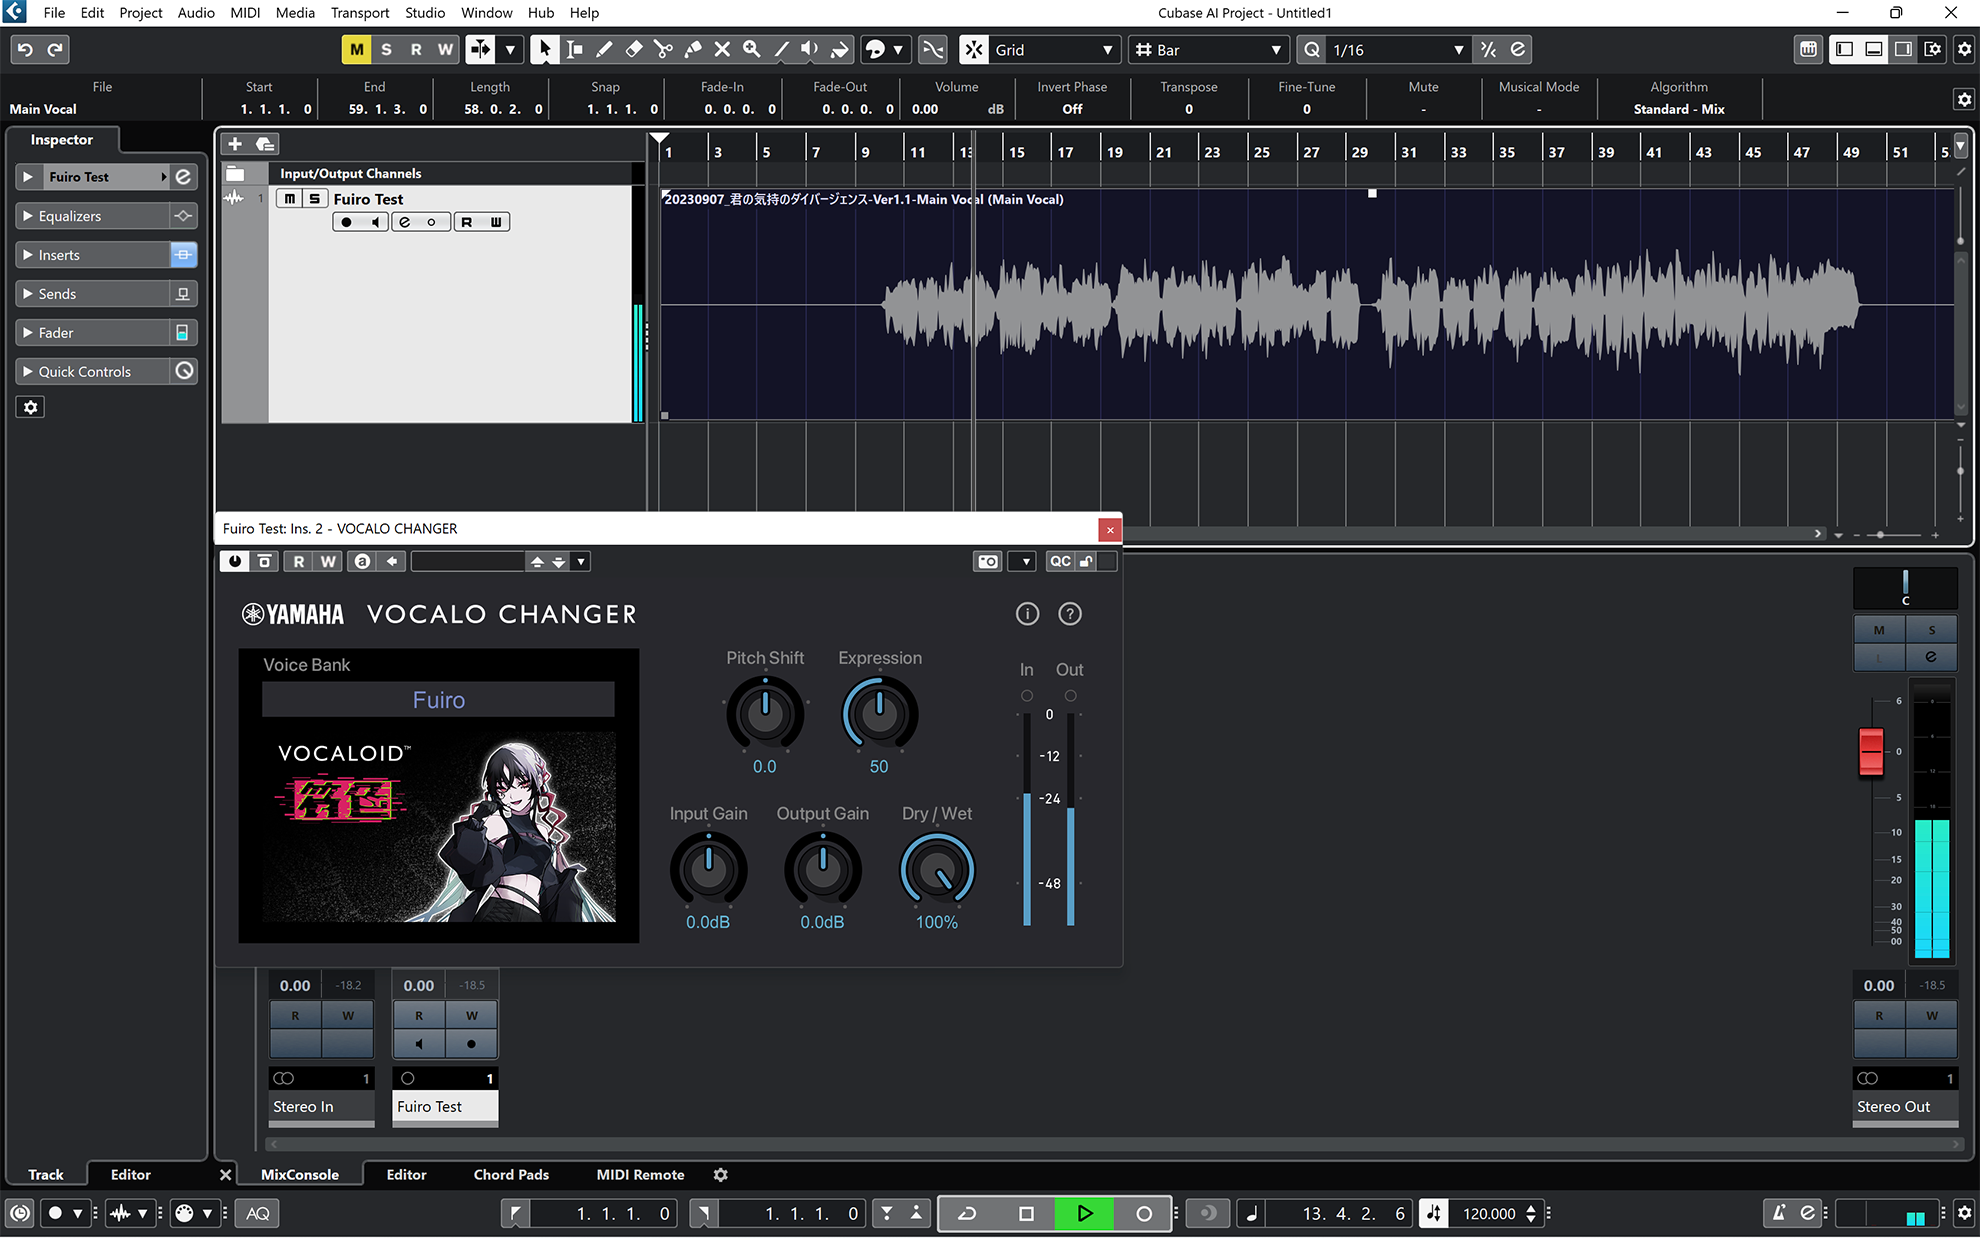Open the Play (audition) tool
Viewport: 1980px width, 1238px height.
point(809,49)
